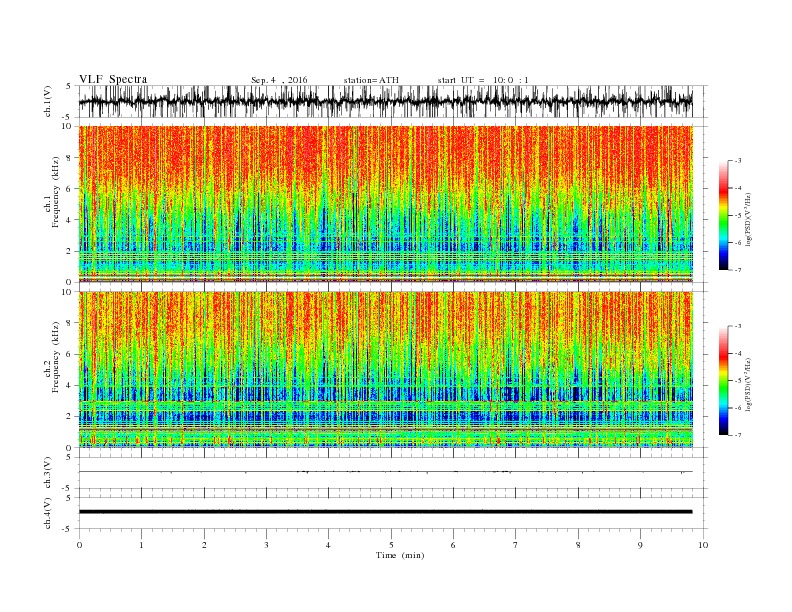Click time axis tick label '1'
792x612 pixels.
tap(141, 545)
